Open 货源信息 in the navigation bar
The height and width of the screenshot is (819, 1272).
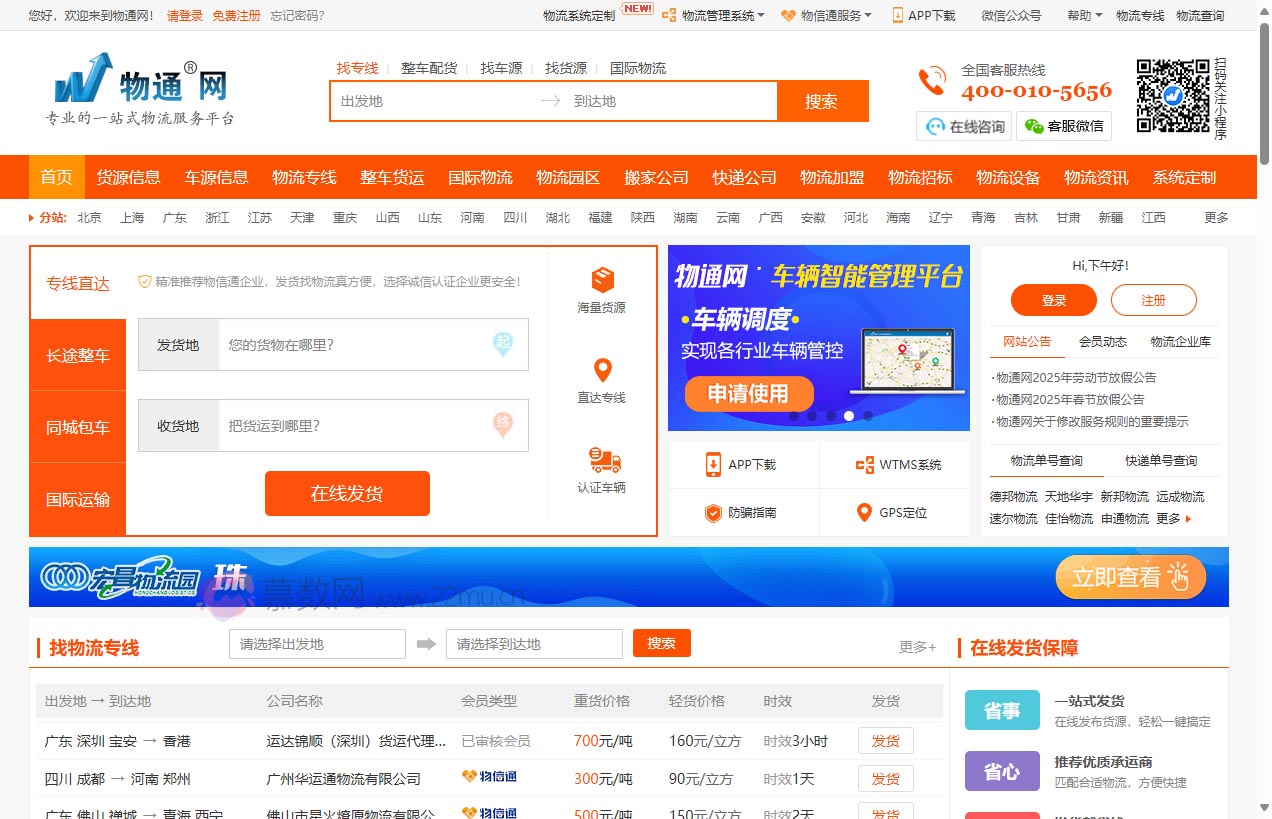point(128,176)
